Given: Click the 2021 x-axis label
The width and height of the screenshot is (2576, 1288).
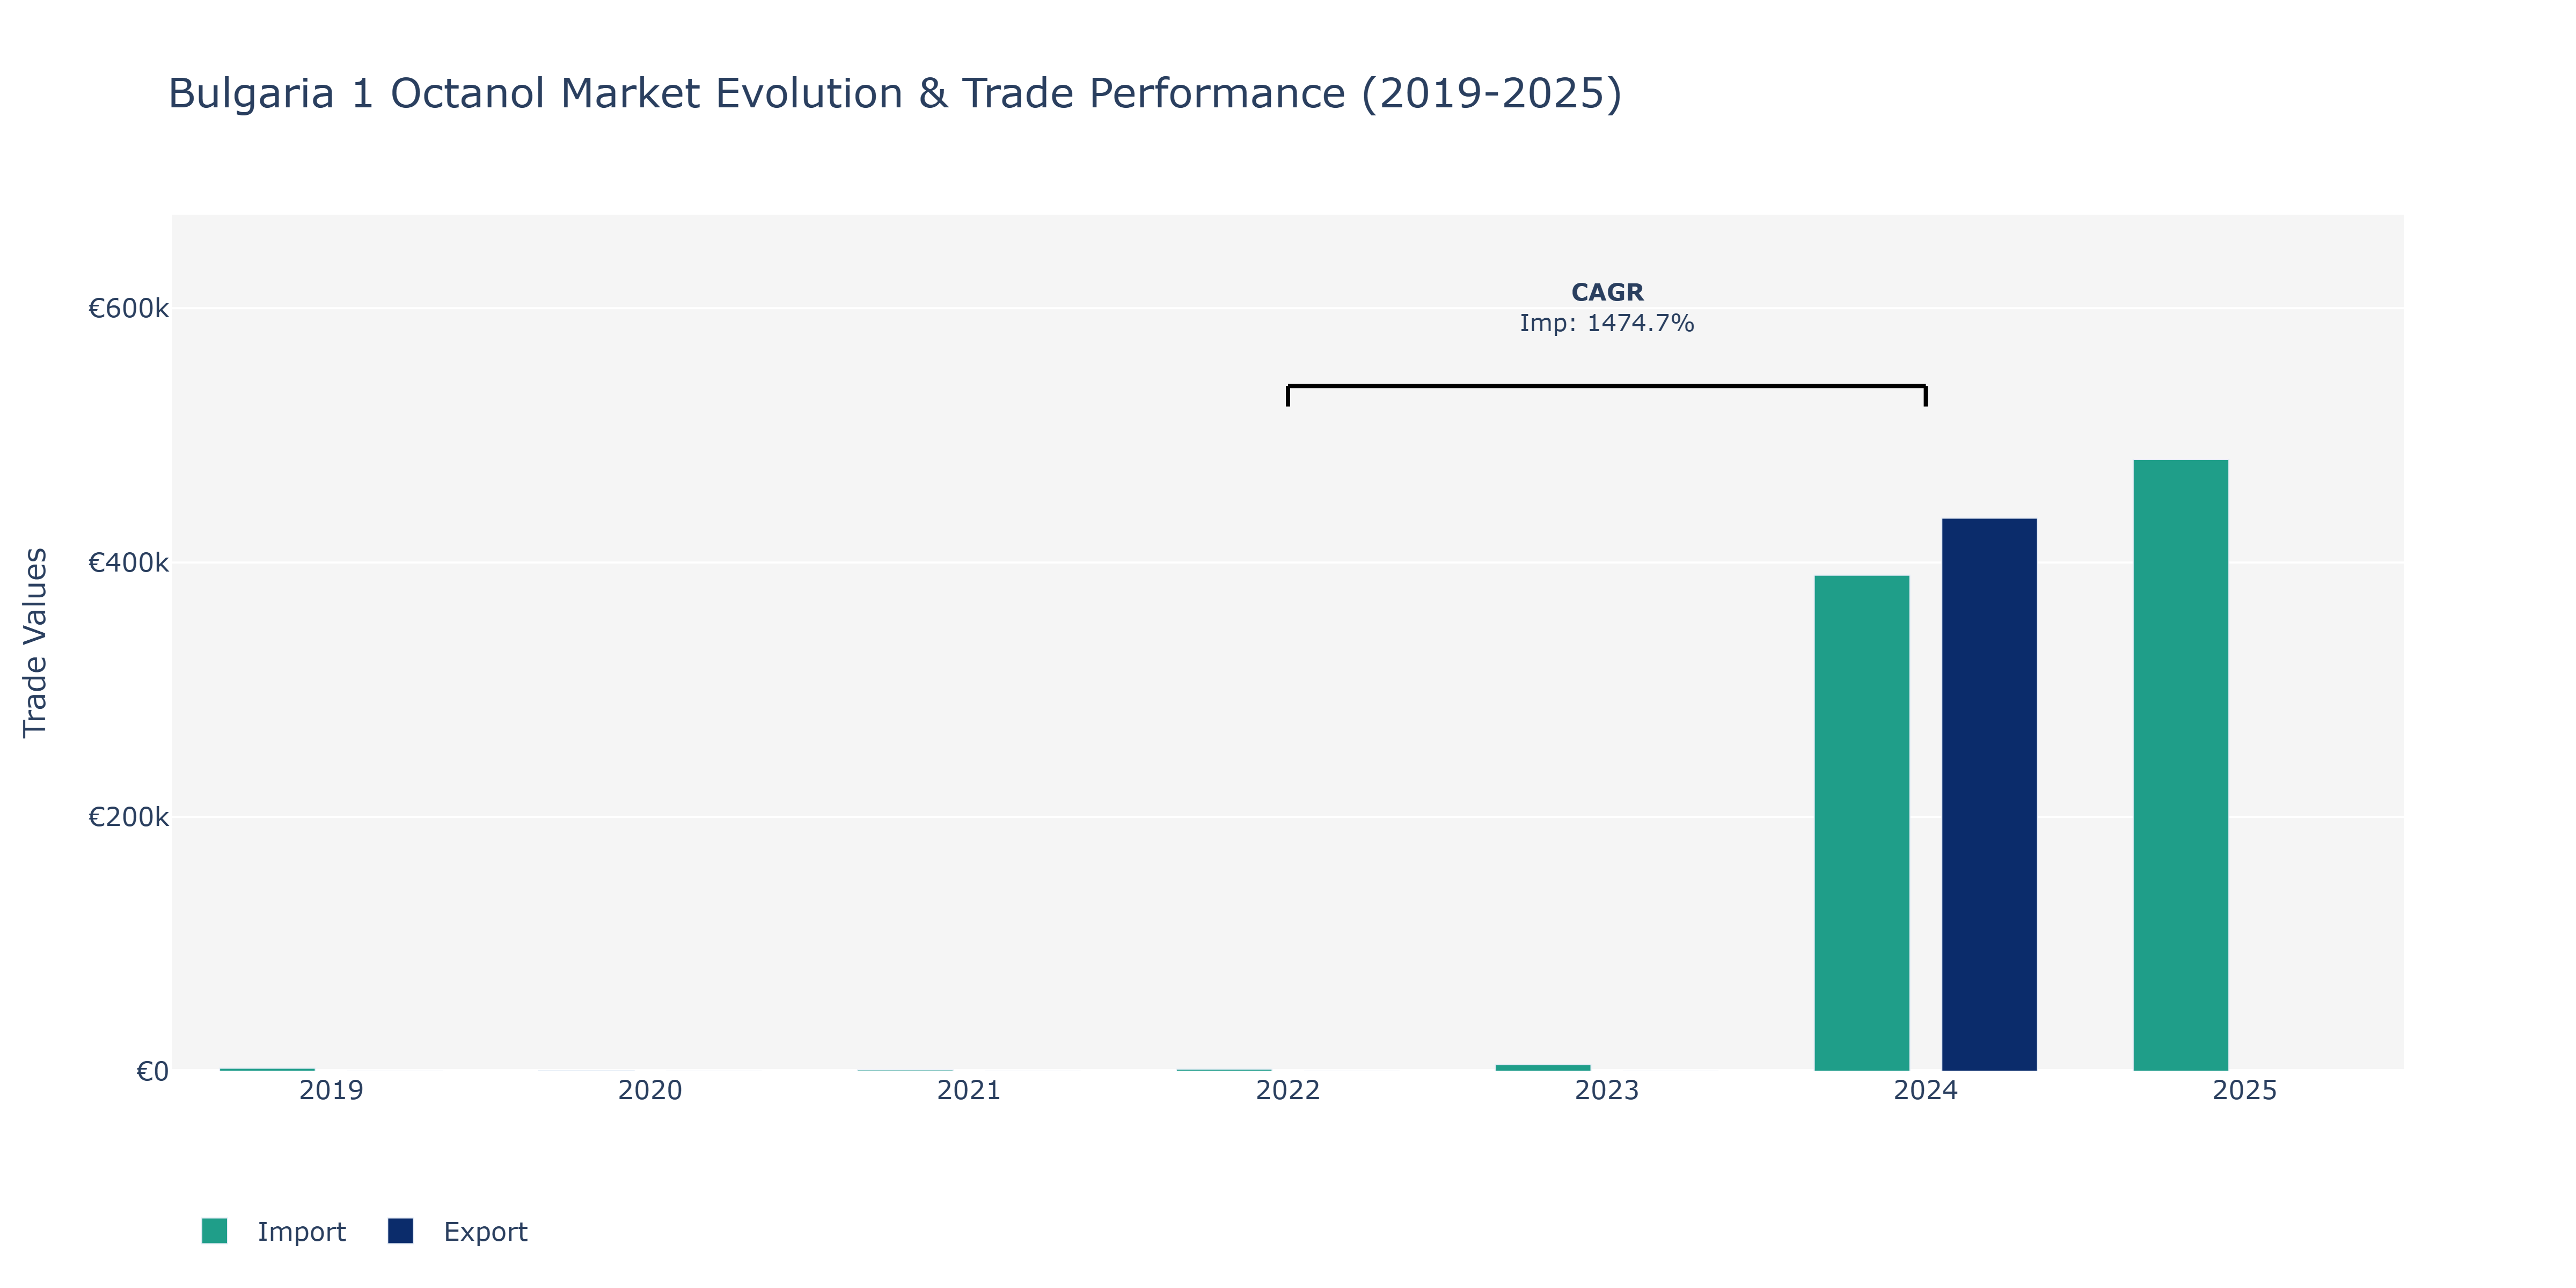Looking at the screenshot, I should pyautogui.click(x=969, y=1090).
